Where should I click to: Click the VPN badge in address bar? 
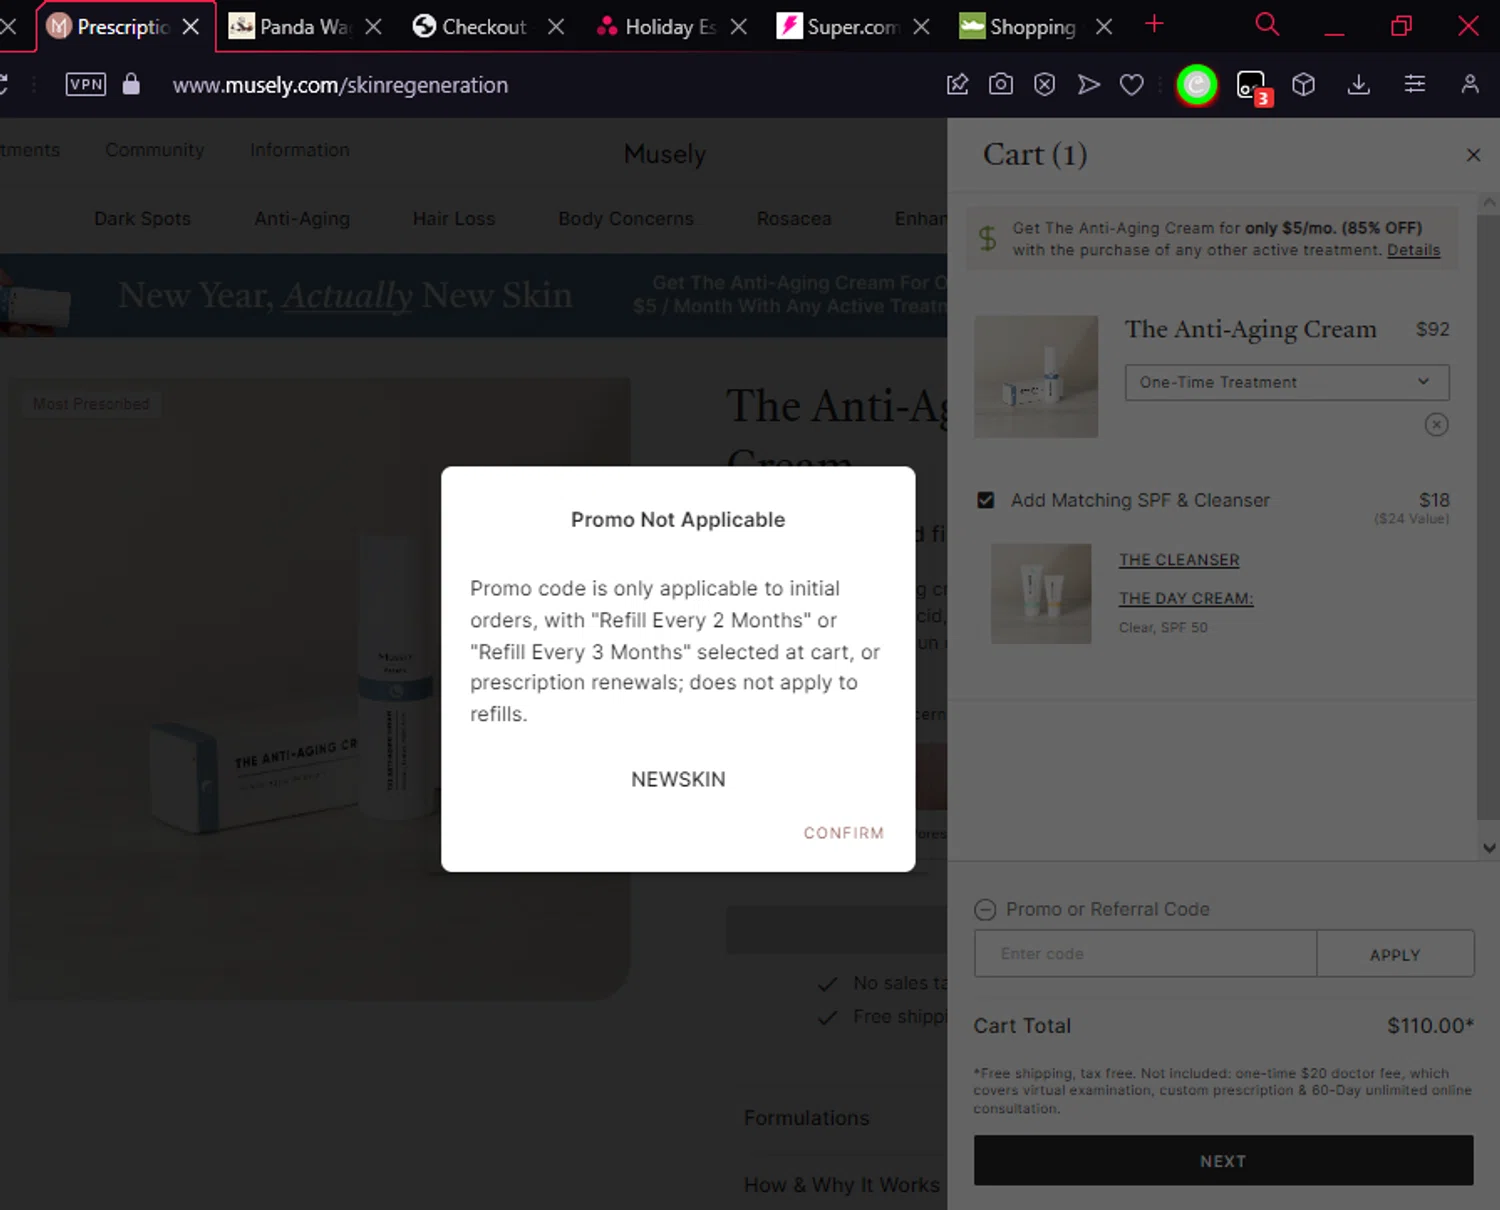pos(86,84)
